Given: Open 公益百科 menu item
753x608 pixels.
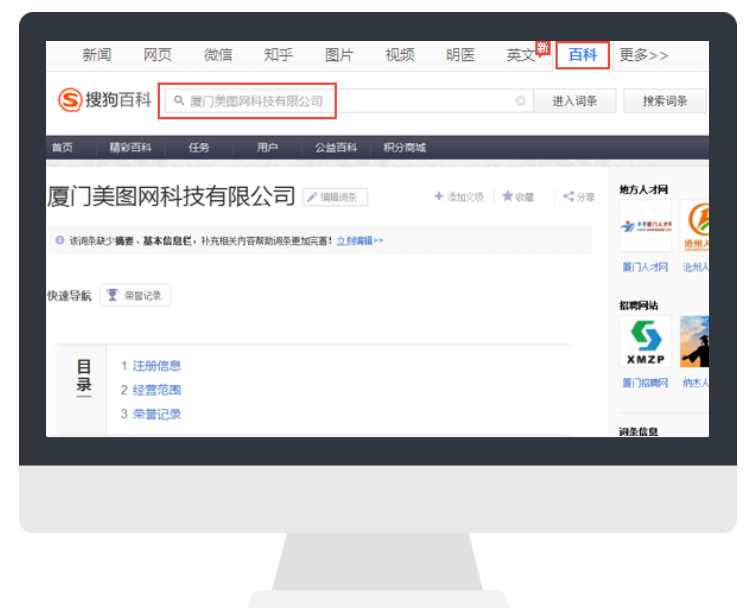Looking at the screenshot, I should pos(336,147).
